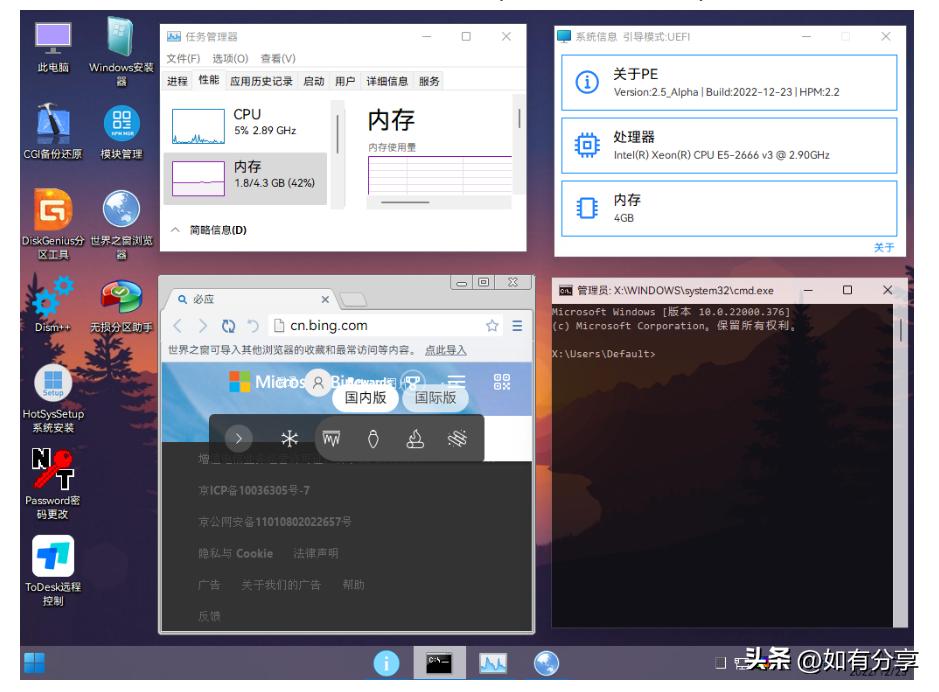Click the 内存 4GB info card
This screenshot has width=939, height=692.
pos(729,208)
